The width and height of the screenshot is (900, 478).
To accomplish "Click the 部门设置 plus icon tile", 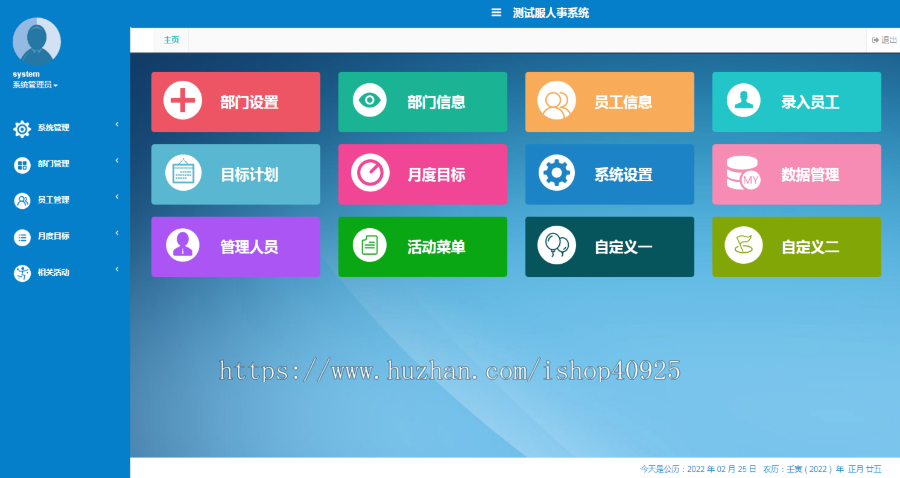I will click(235, 101).
